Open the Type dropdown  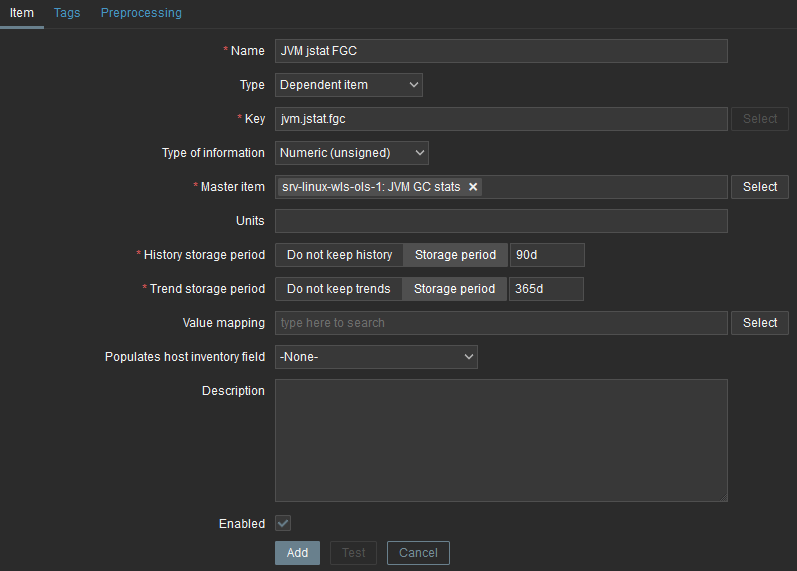tap(348, 85)
